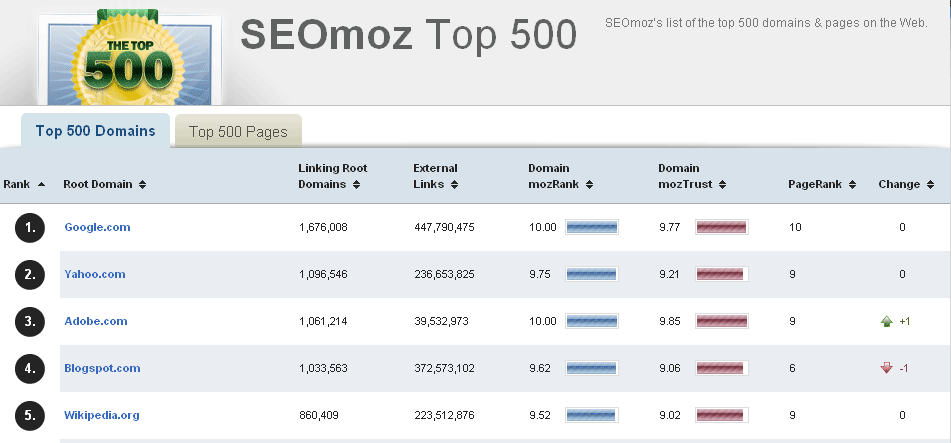Sort by Root Domain column arrows
The height and width of the screenshot is (443, 951).
click(143, 184)
